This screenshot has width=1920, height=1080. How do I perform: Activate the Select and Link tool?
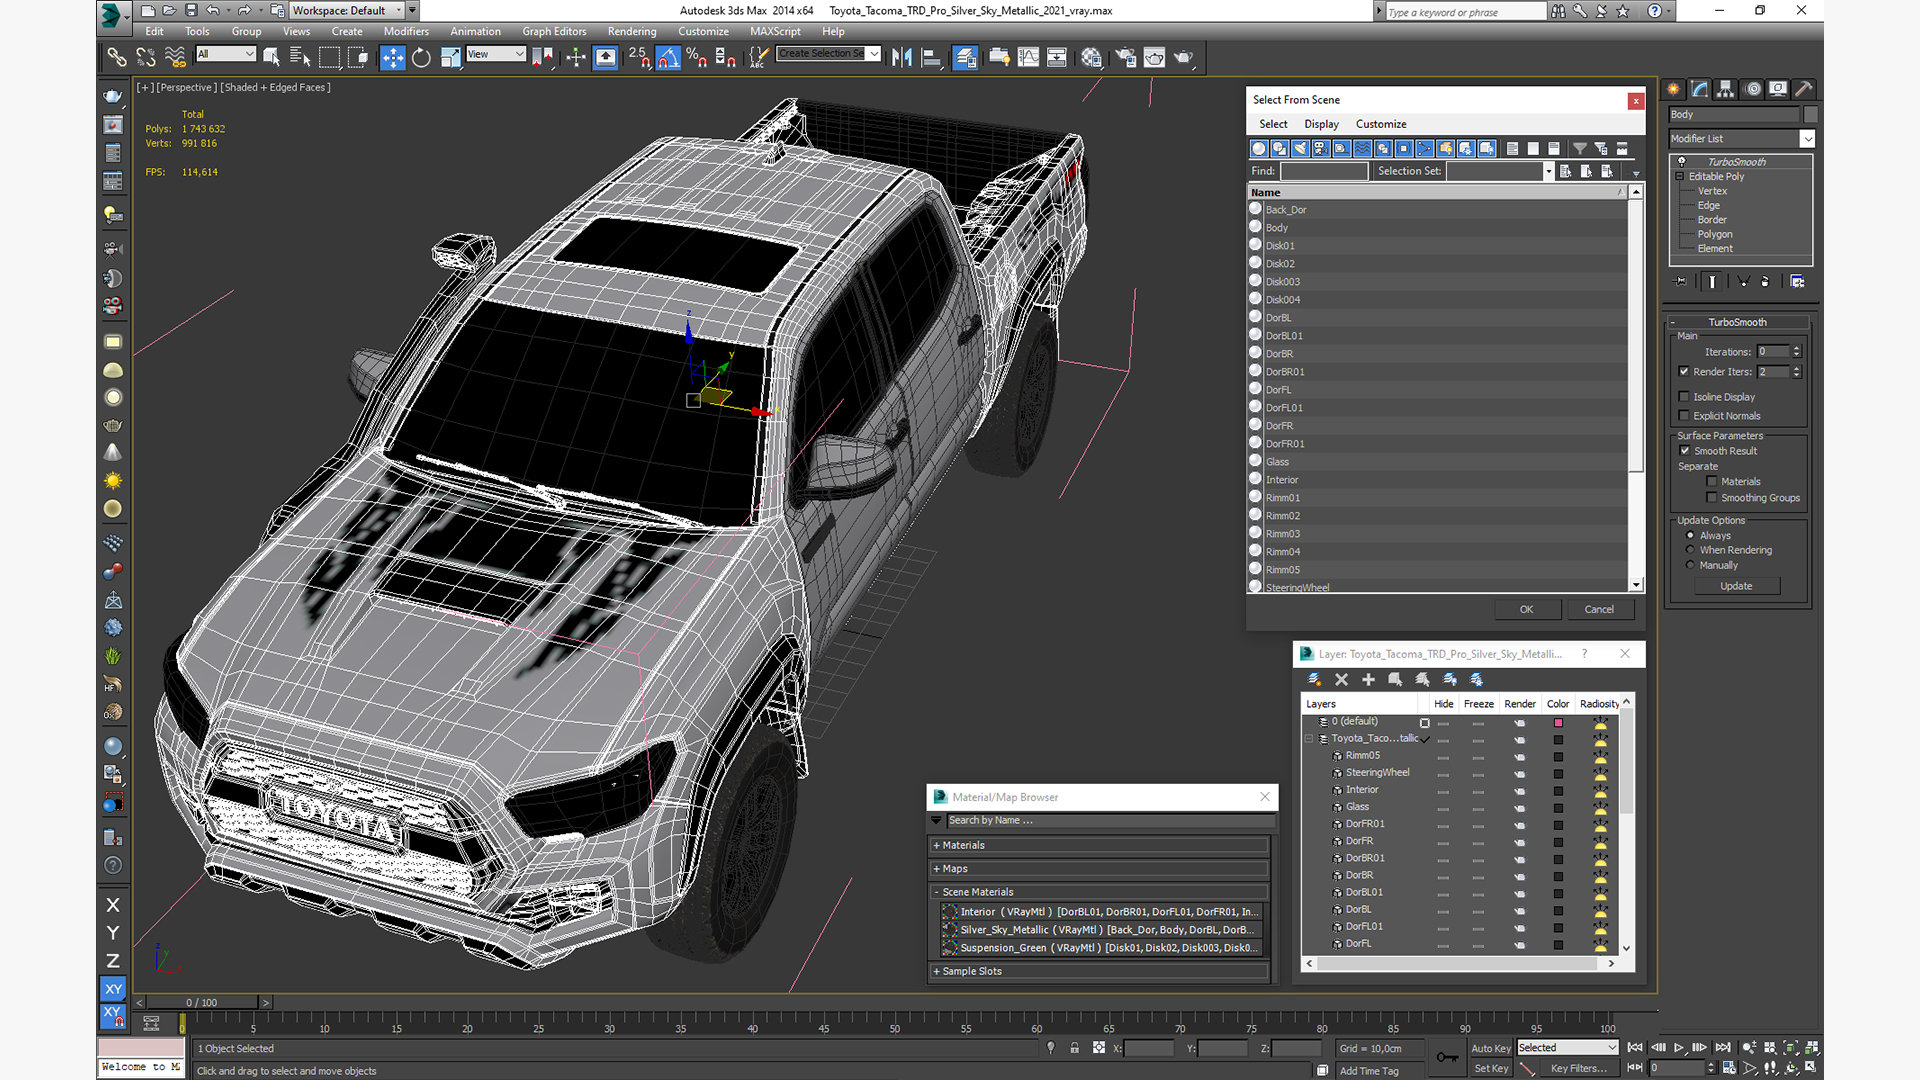pos(117,57)
